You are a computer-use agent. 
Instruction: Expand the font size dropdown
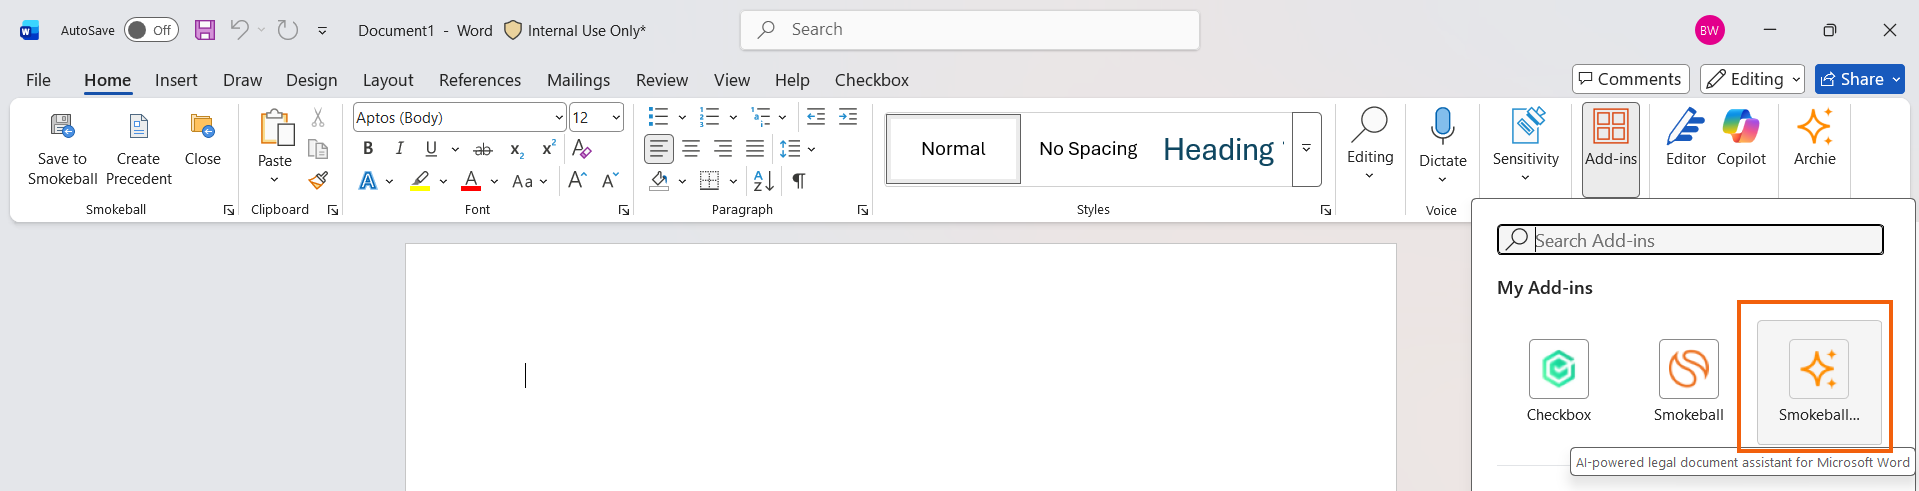[x=616, y=118]
